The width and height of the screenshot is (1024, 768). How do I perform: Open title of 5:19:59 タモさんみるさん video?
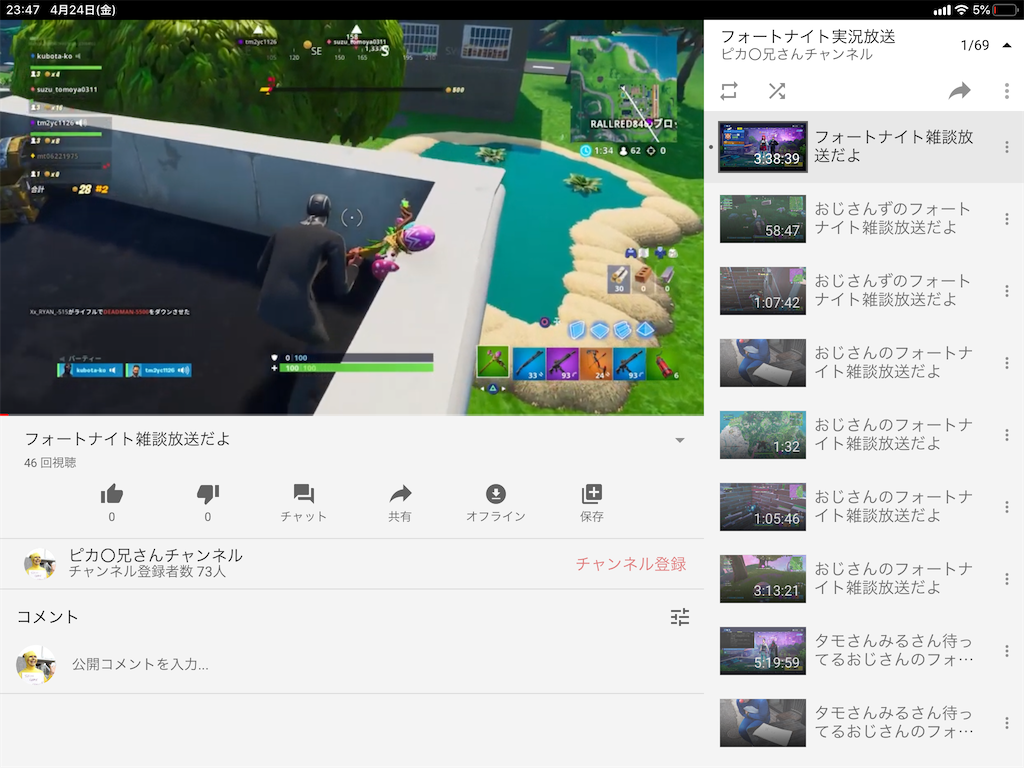(x=893, y=650)
